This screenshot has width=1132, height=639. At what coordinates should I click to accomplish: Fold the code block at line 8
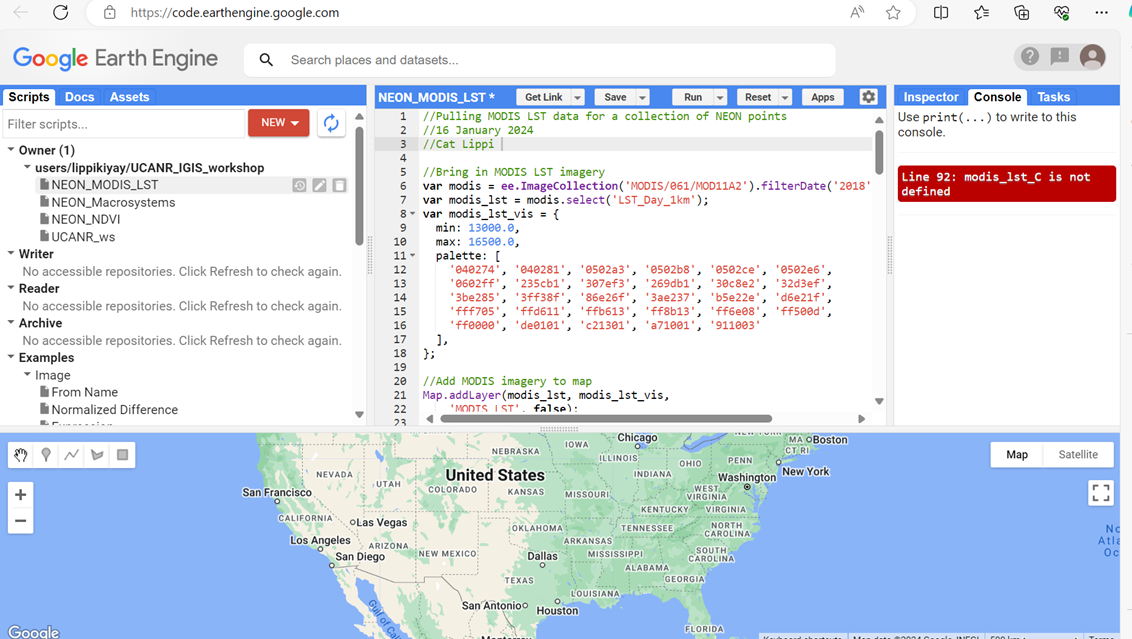(413, 214)
